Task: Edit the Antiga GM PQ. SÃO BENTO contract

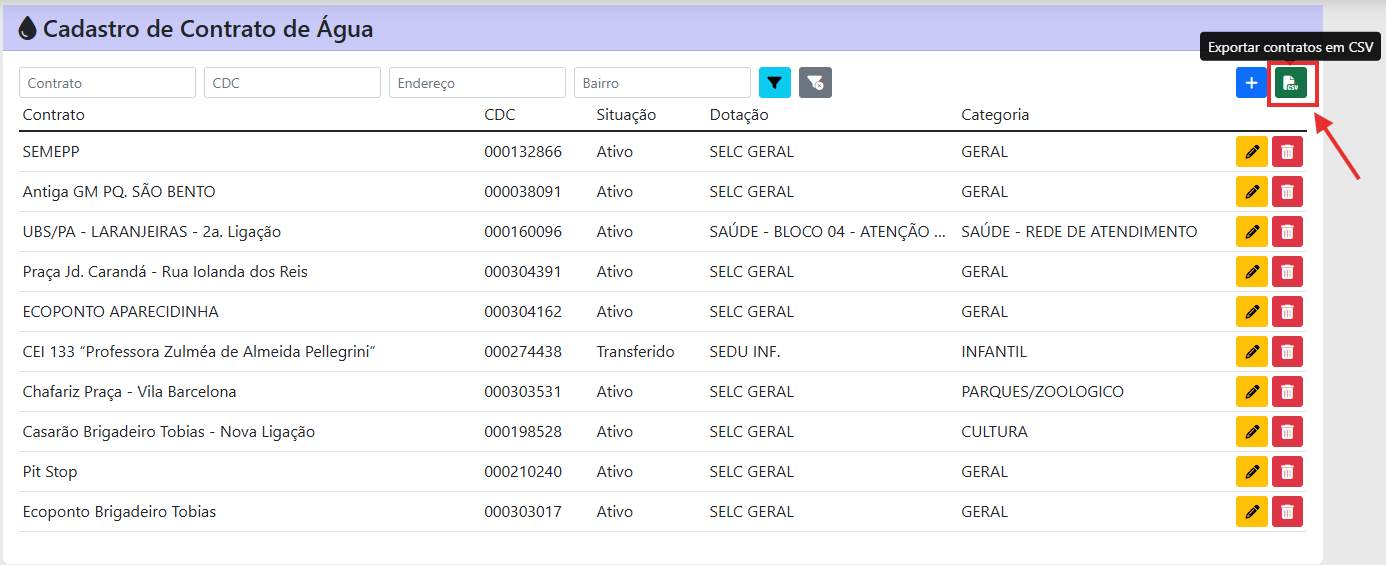Action: [x=1251, y=192]
